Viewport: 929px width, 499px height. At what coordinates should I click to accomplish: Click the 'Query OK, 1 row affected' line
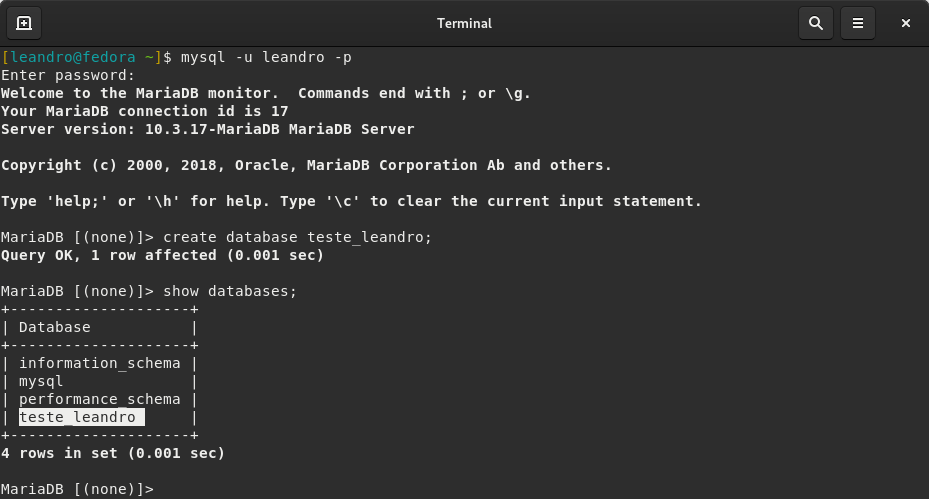(162, 255)
